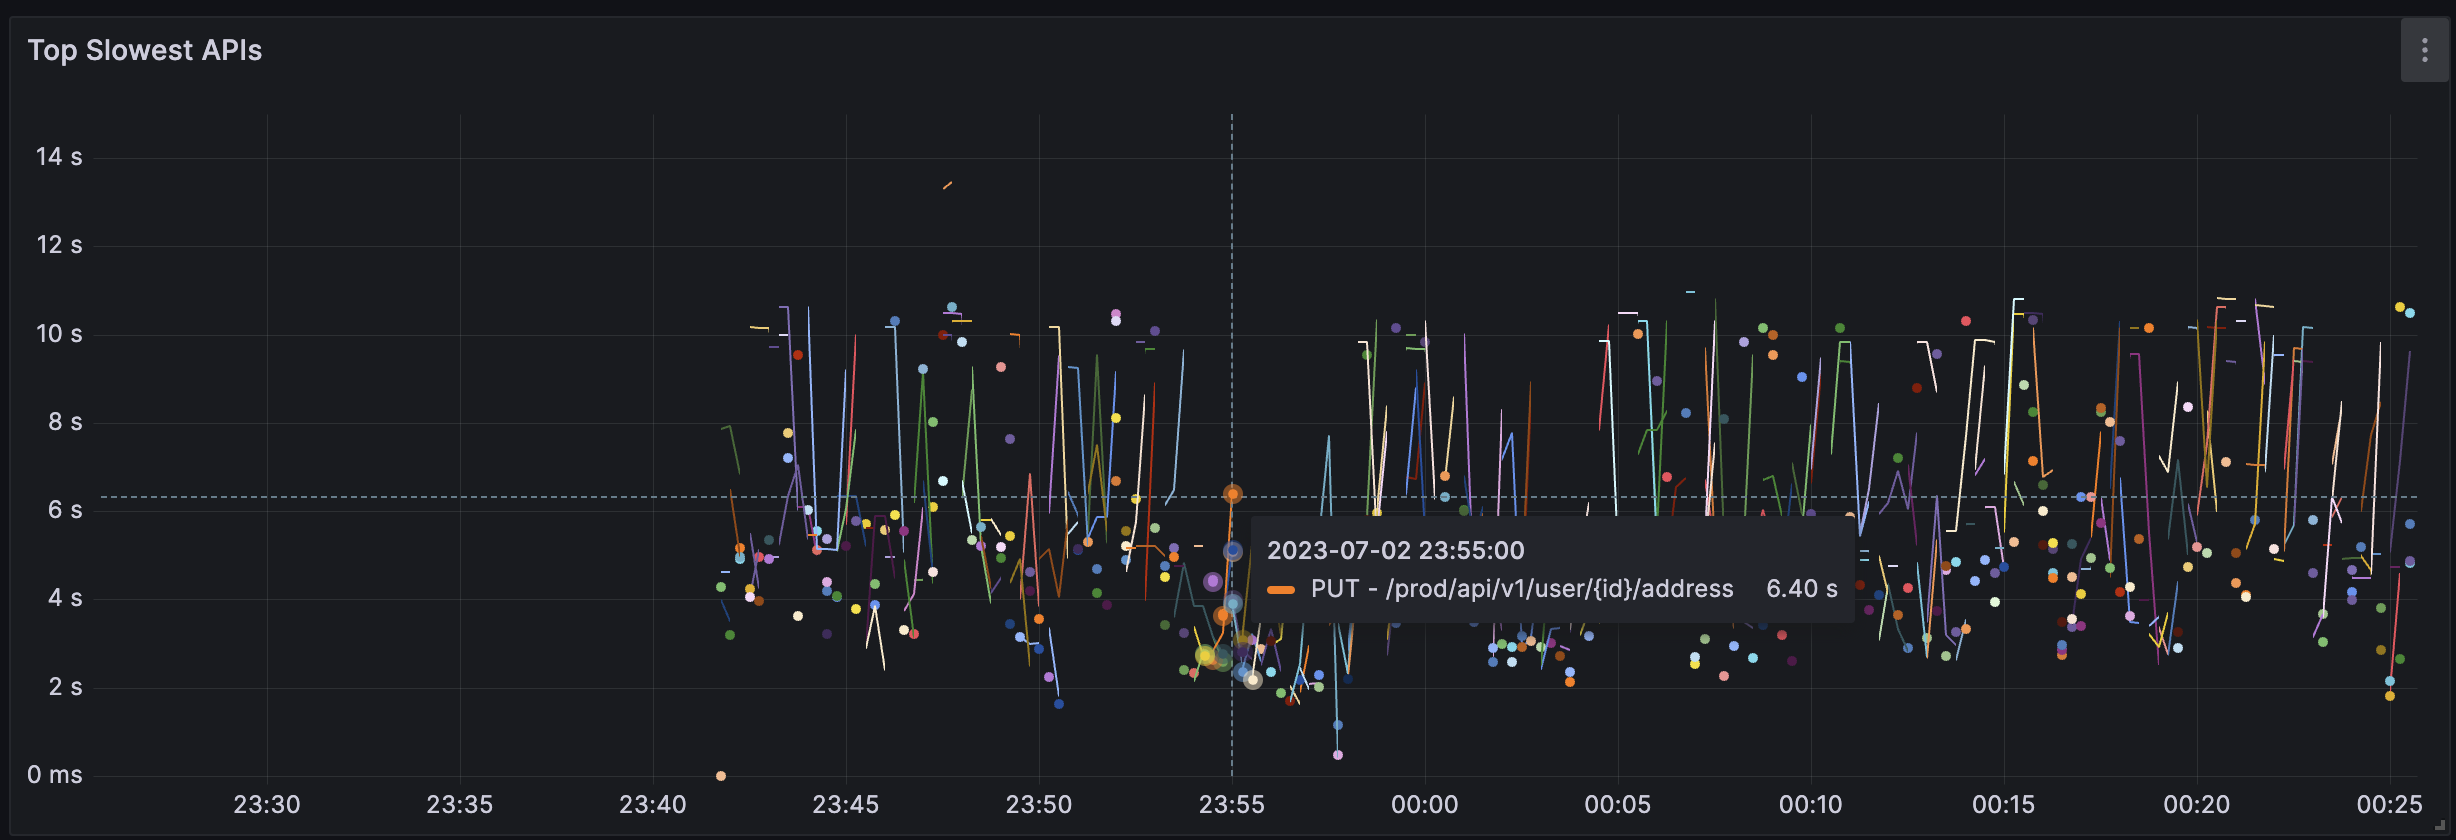Click the 0 ms y-axis label
Screen dimensions: 2456x840
55,774
